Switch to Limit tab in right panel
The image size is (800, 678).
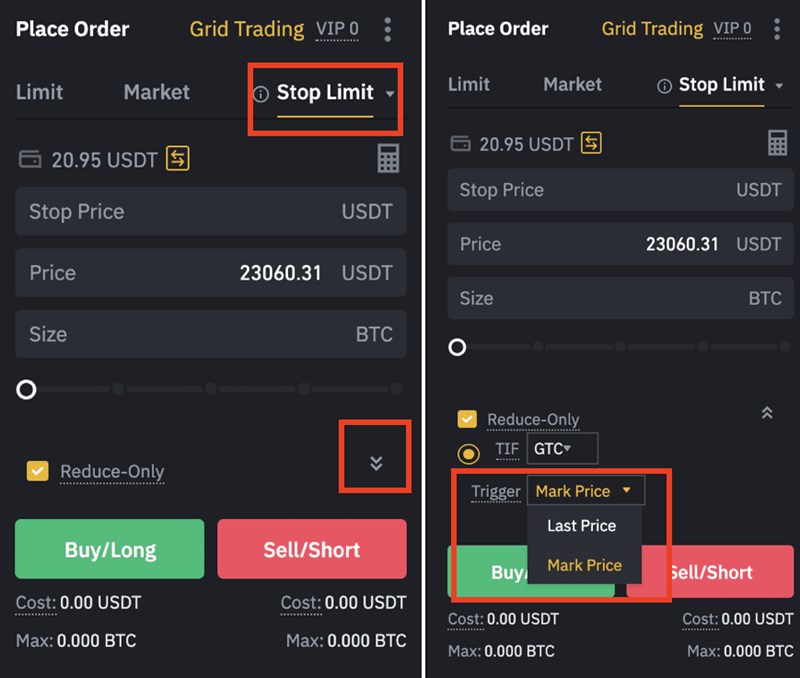click(x=469, y=85)
